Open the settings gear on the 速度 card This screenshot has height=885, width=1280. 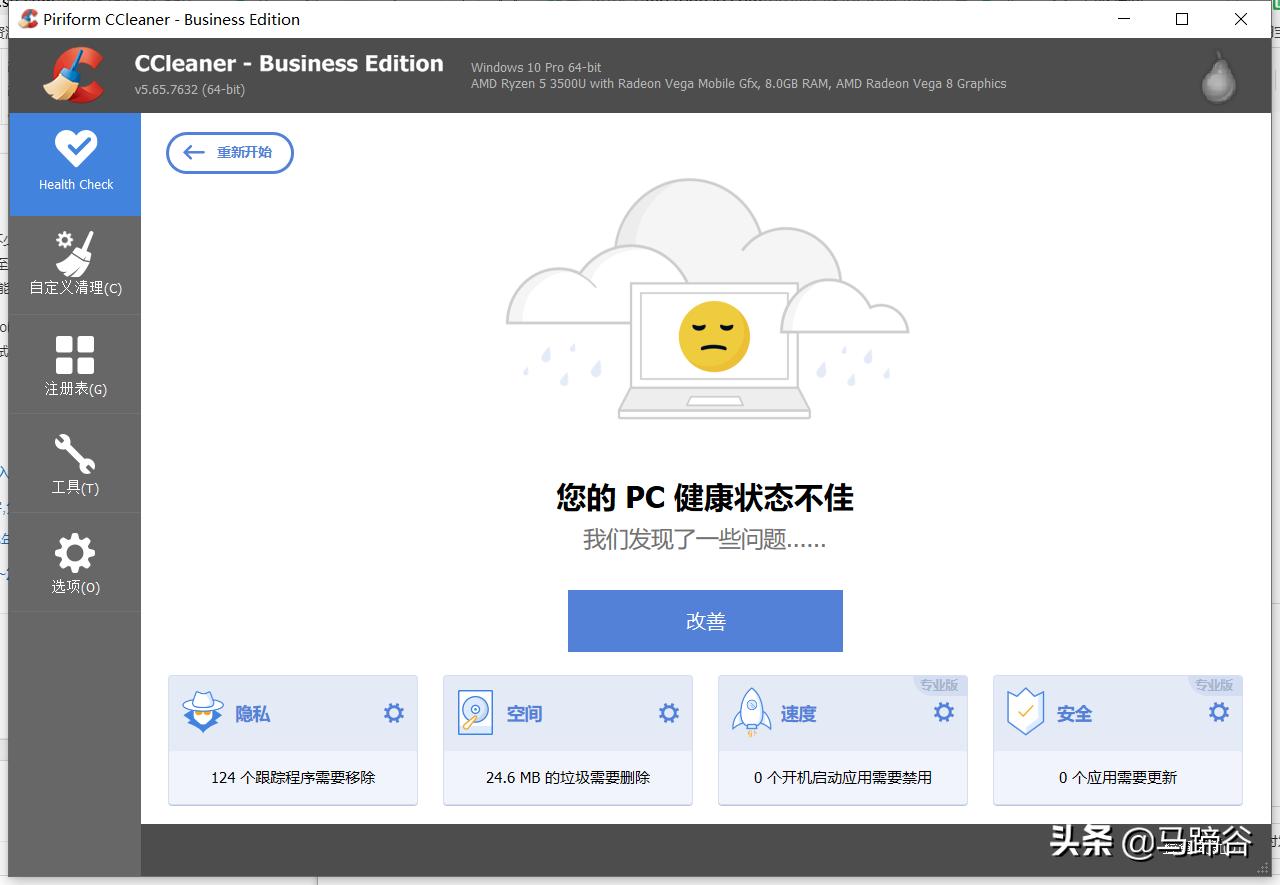tap(942, 712)
